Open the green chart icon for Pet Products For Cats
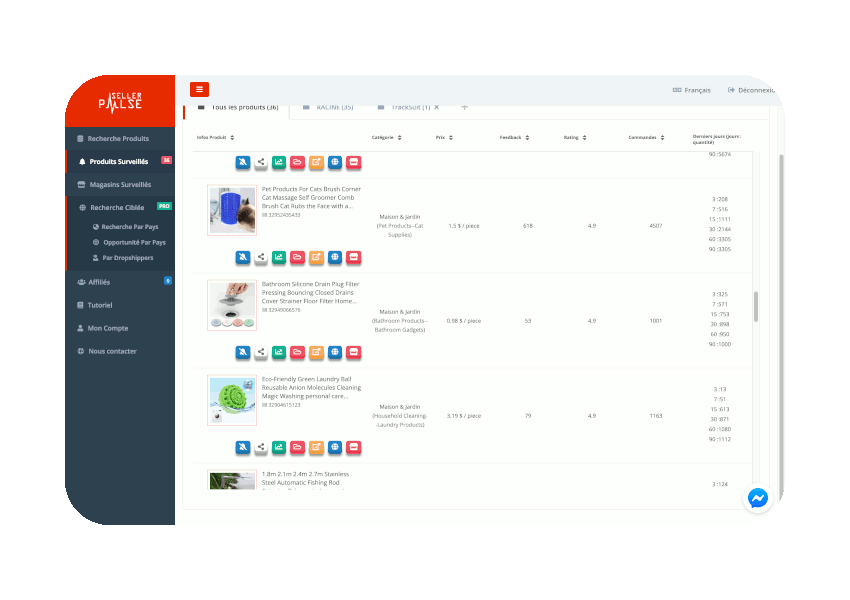This screenshot has height=600, width=850. (x=279, y=256)
